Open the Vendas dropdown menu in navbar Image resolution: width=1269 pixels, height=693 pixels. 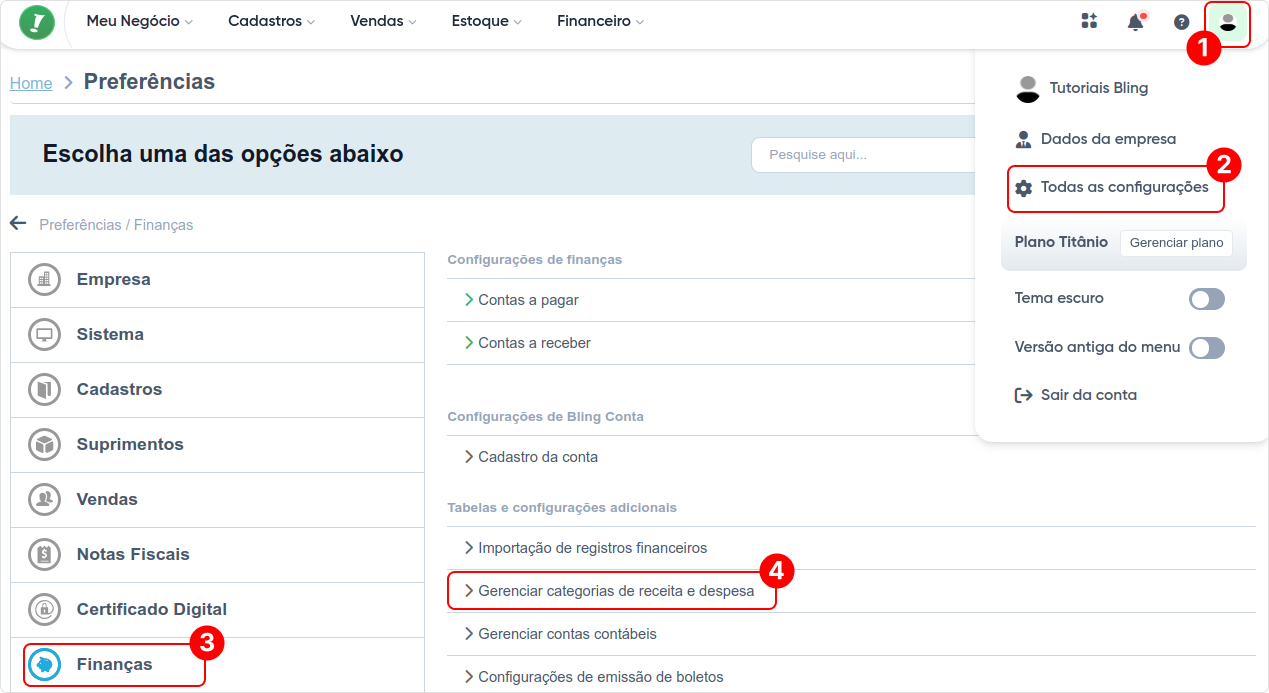coord(383,21)
